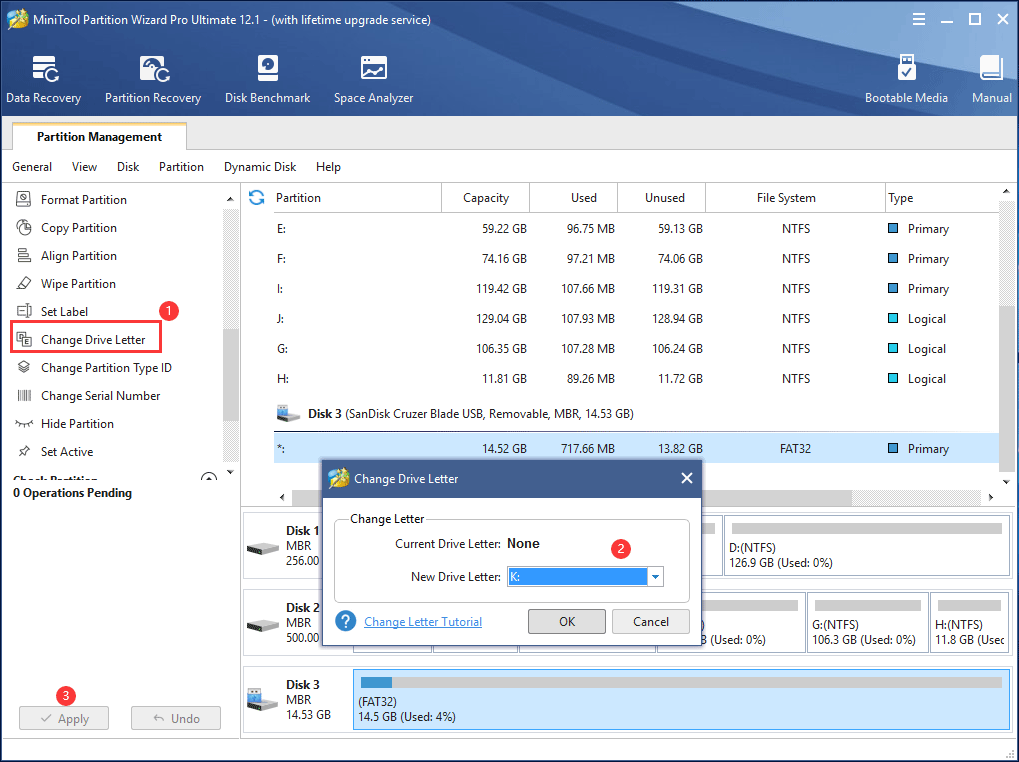1019x762 pixels.
Task: Select the Disk 1 drive icon in disk map
Action: click(x=263, y=548)
